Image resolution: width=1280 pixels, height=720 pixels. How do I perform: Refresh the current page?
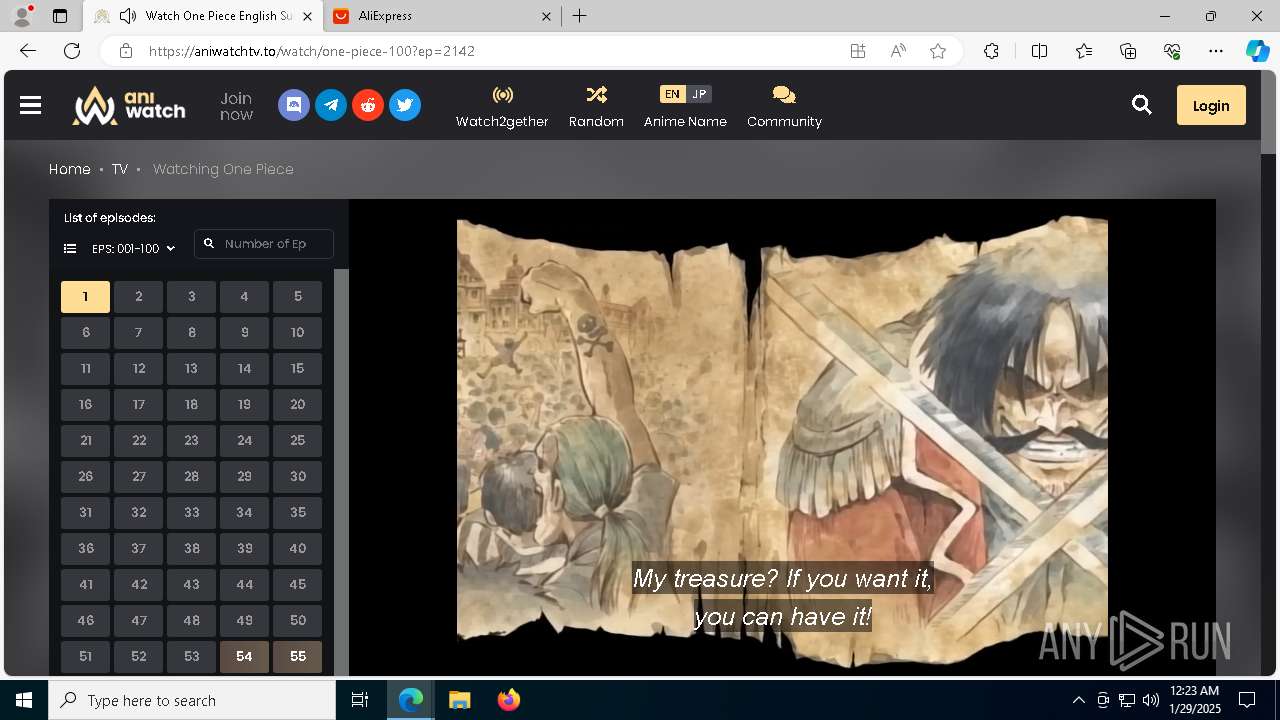(x=72, y=51)
